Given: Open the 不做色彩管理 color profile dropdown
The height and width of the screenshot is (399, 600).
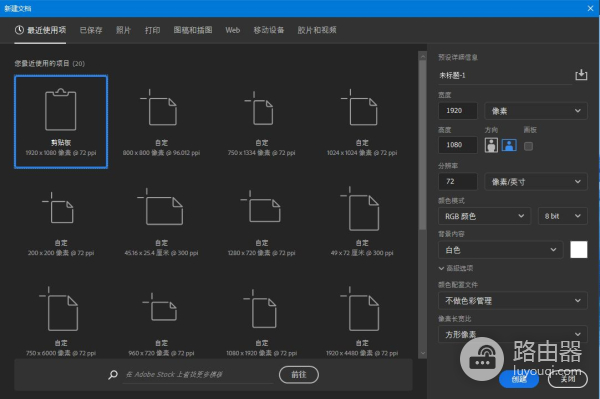Looking at the screenshot, I should pyautogui.click(x=513, y=301).
